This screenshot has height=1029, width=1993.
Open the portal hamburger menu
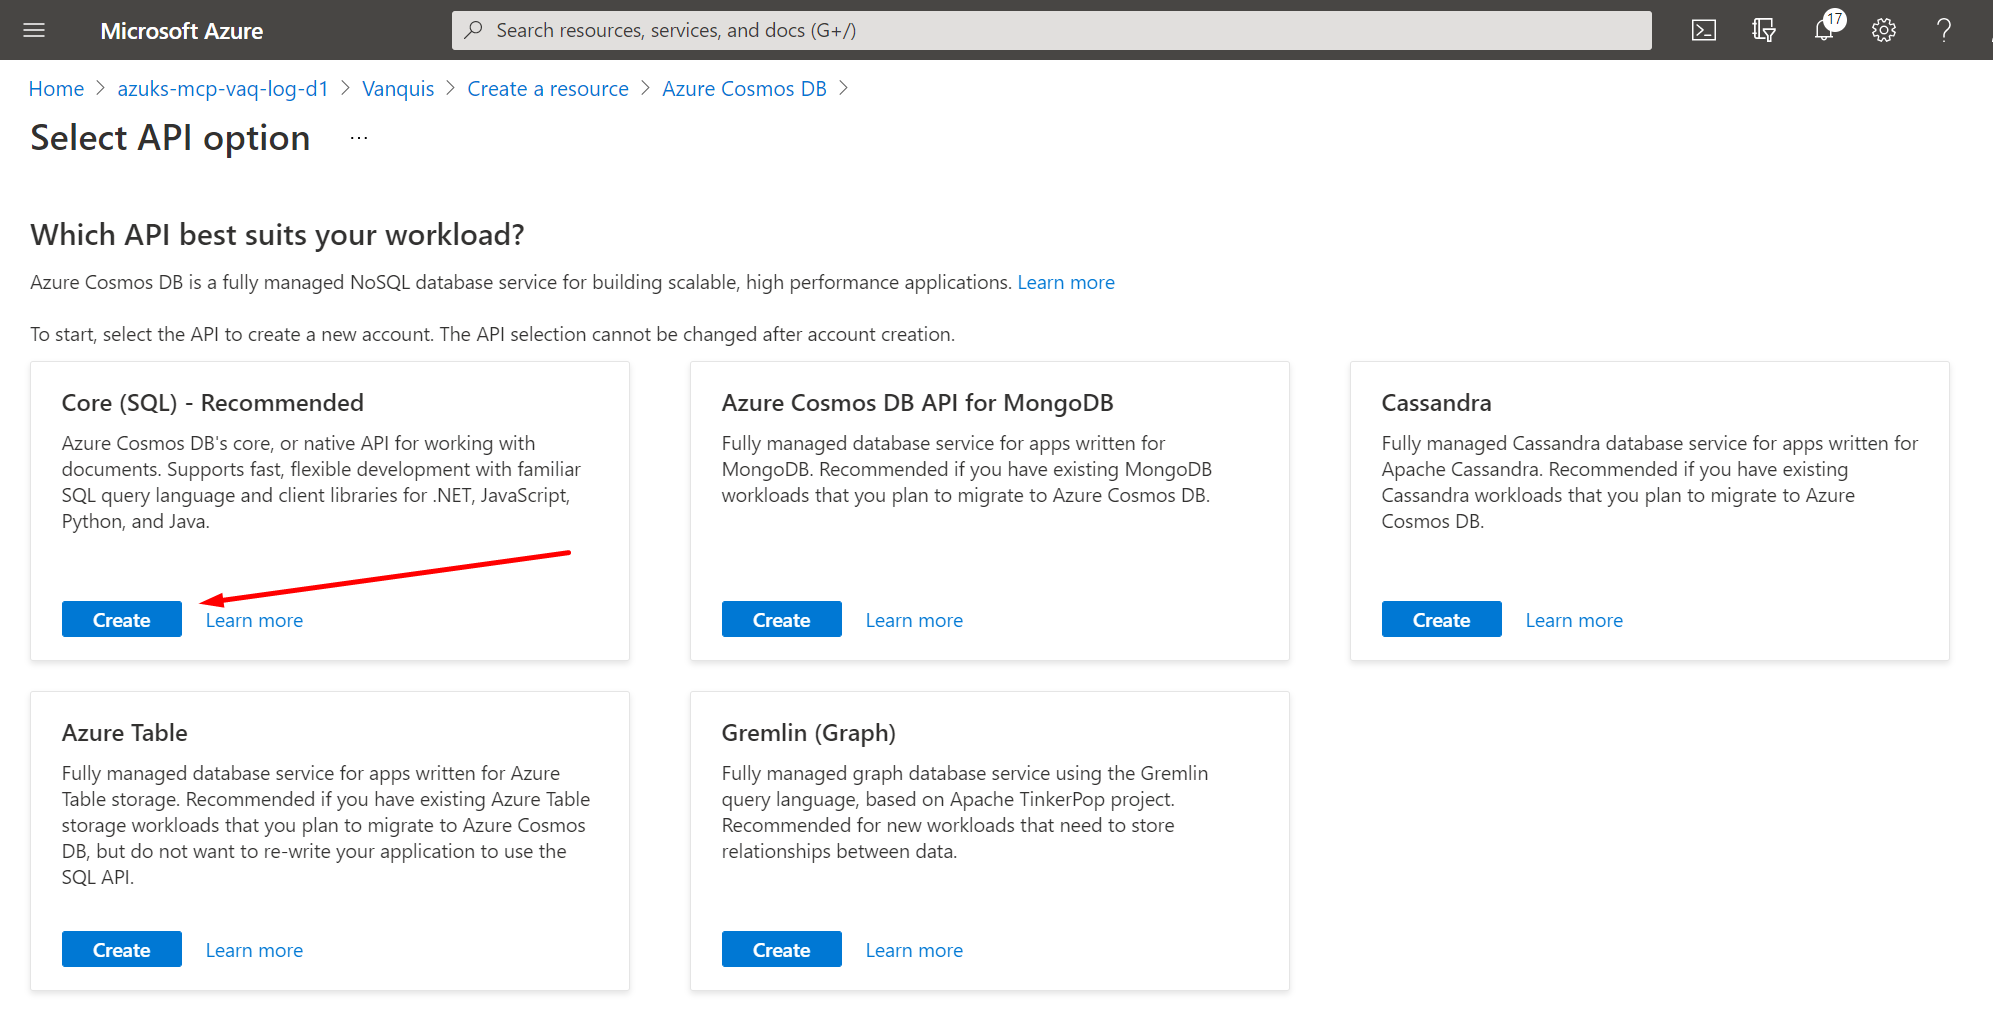33,30
